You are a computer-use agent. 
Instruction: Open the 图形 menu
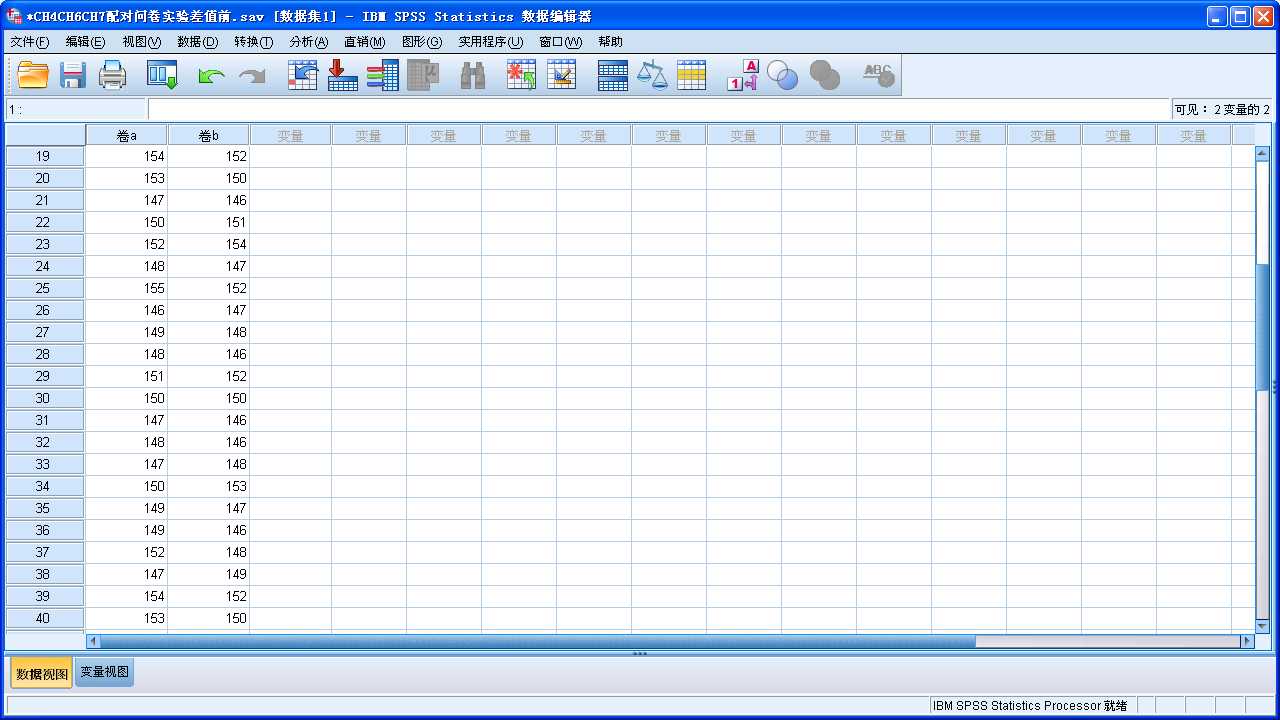(421, 42)
